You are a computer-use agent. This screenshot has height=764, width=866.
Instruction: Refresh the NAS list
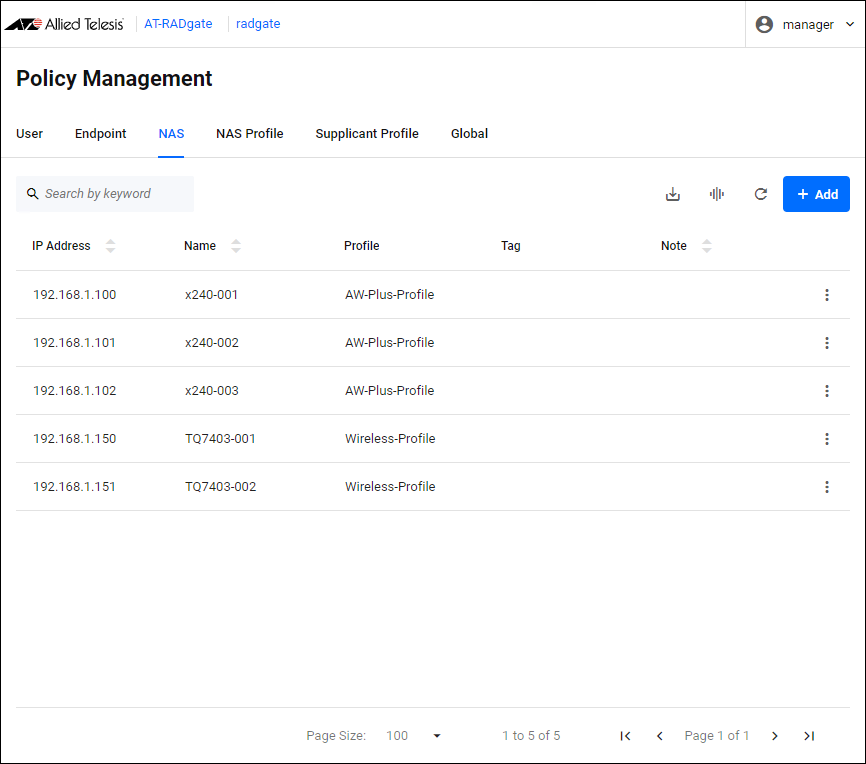[761, 194]
